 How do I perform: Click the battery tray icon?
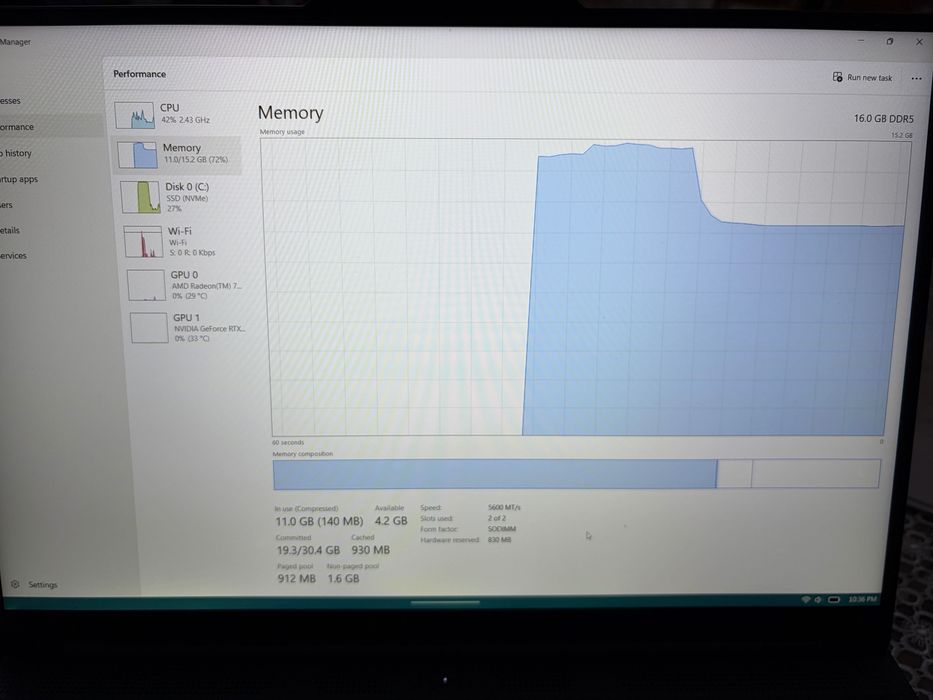[834, 599]
